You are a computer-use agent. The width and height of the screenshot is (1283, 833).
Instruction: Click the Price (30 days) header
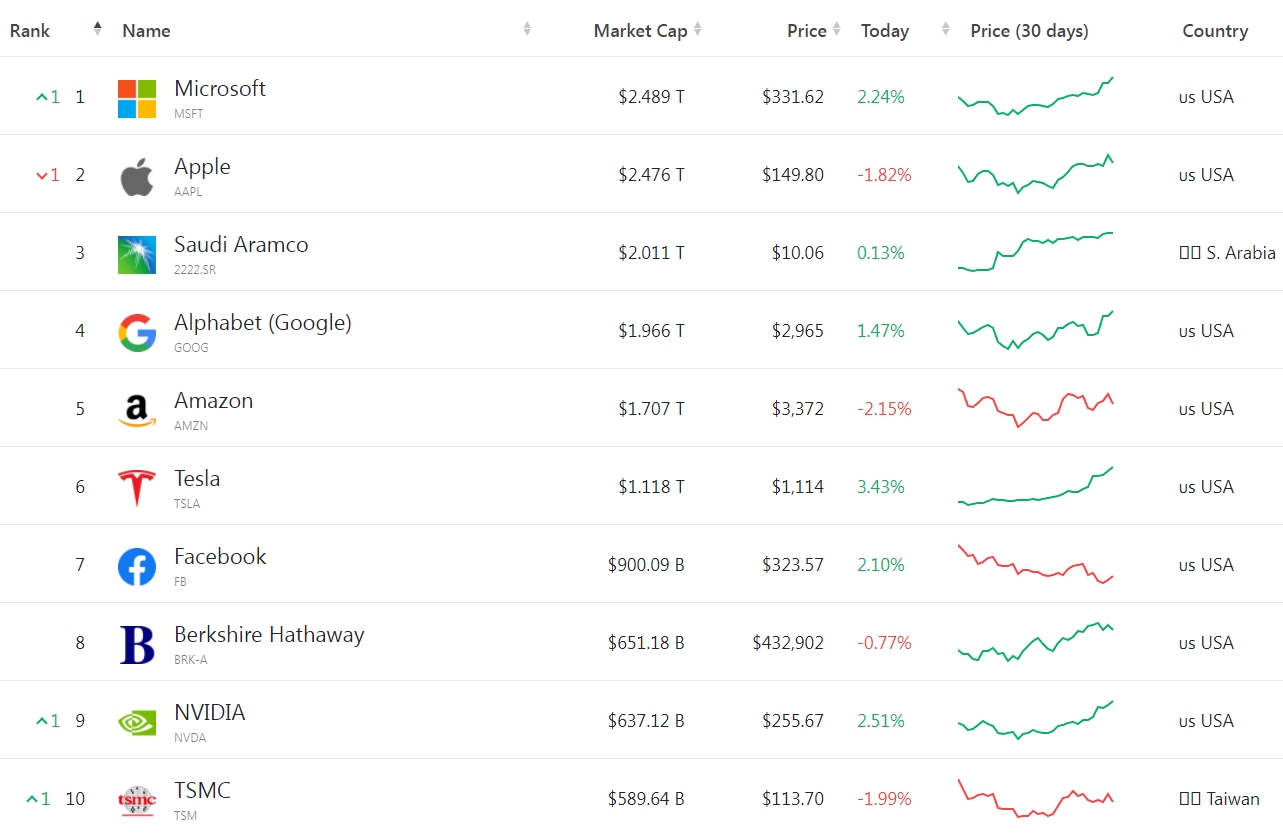tap(1030, 31)
